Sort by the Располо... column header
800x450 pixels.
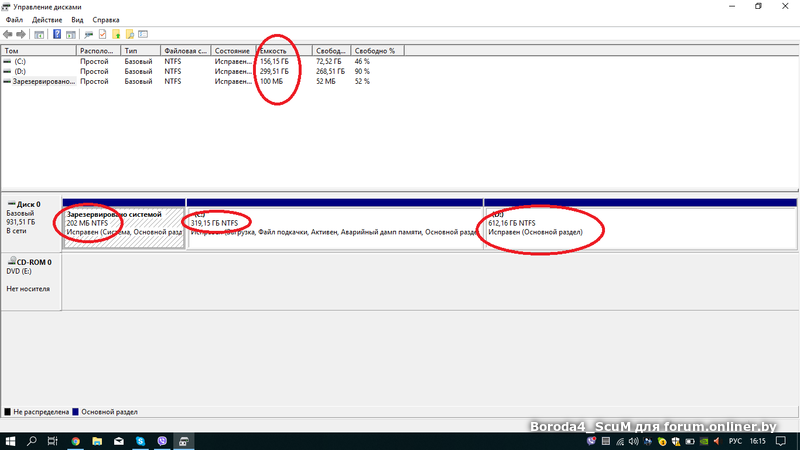point(98,51)
